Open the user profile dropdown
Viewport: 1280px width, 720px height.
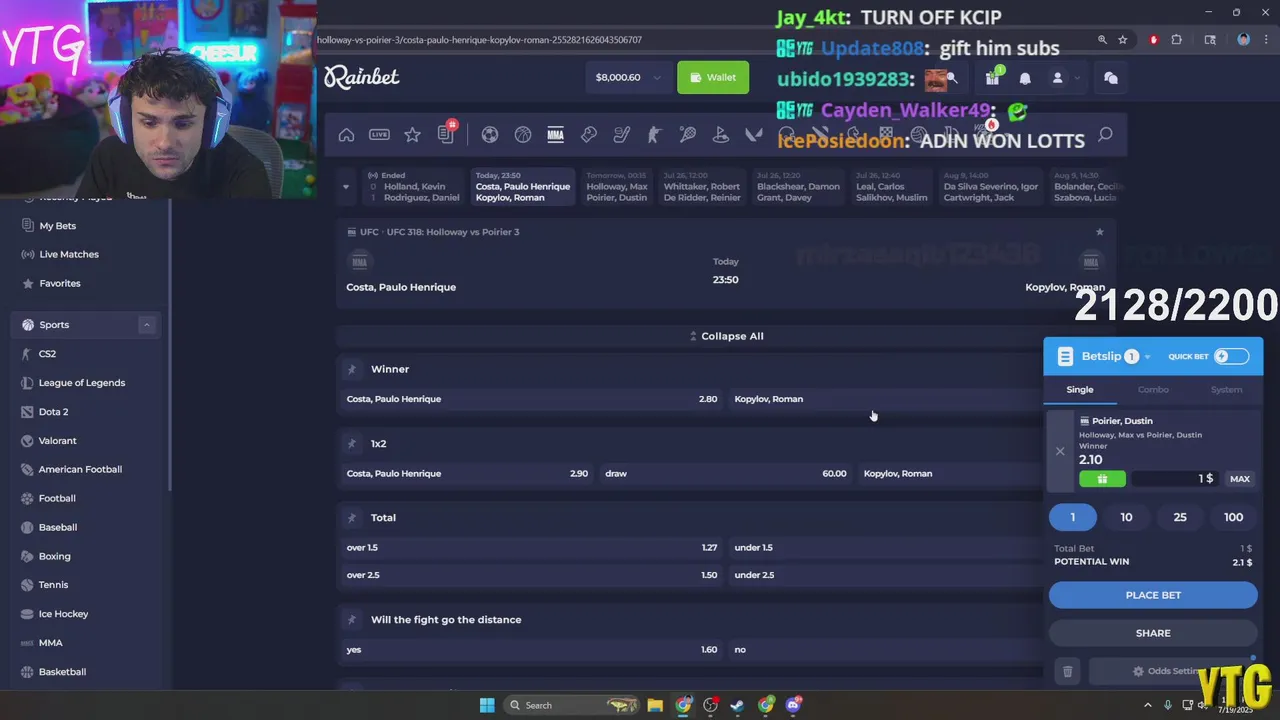(1064, 78)
